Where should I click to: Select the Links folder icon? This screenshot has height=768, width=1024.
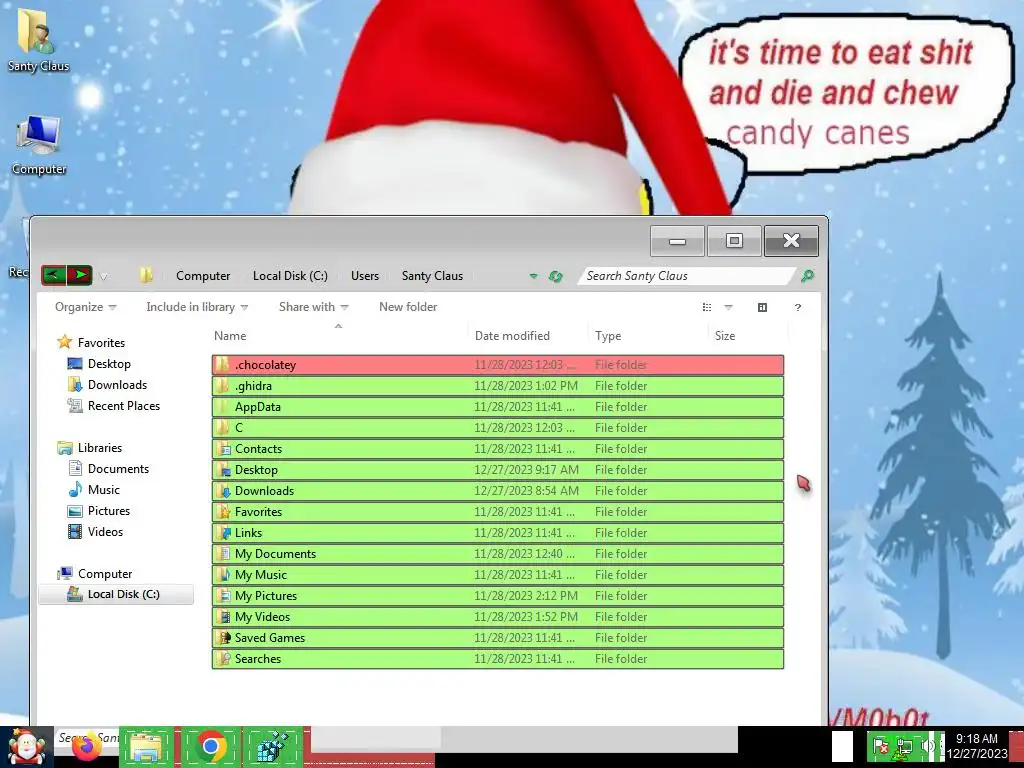tap(225, 533)
